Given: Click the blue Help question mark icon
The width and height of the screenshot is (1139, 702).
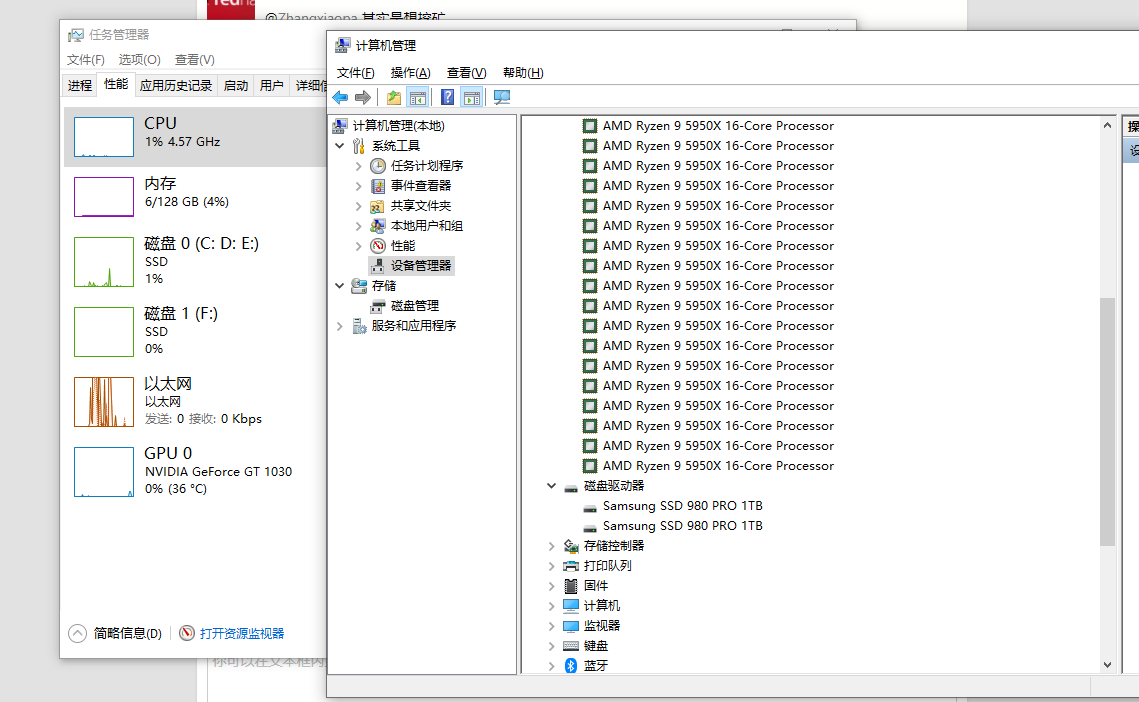Looking at the screenshot, I should pos(447,97).
